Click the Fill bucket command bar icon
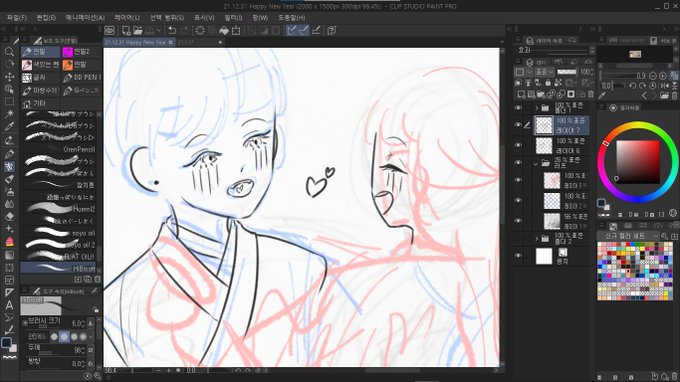Image resolution: width=680 pixels, height=382 pixels. tap(224, 30)
